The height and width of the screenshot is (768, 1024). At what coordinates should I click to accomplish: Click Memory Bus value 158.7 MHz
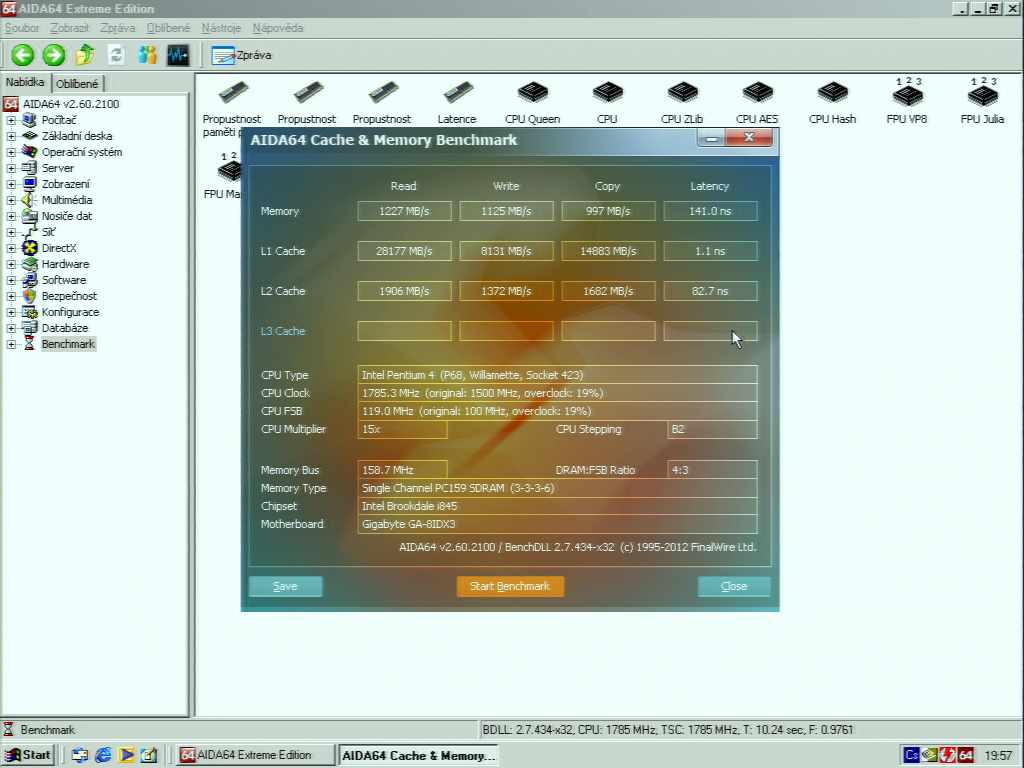click(402, 470)
